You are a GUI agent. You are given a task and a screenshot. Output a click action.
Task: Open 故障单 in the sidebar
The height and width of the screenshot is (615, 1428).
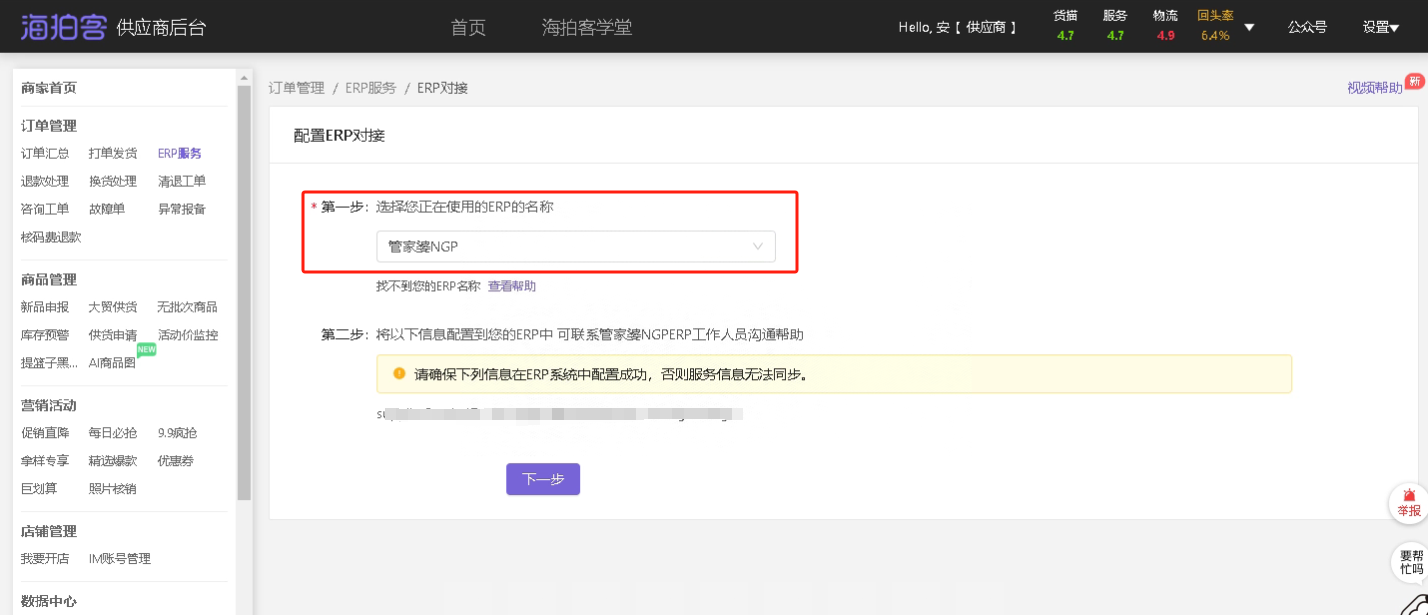click(x=107, y=209)
